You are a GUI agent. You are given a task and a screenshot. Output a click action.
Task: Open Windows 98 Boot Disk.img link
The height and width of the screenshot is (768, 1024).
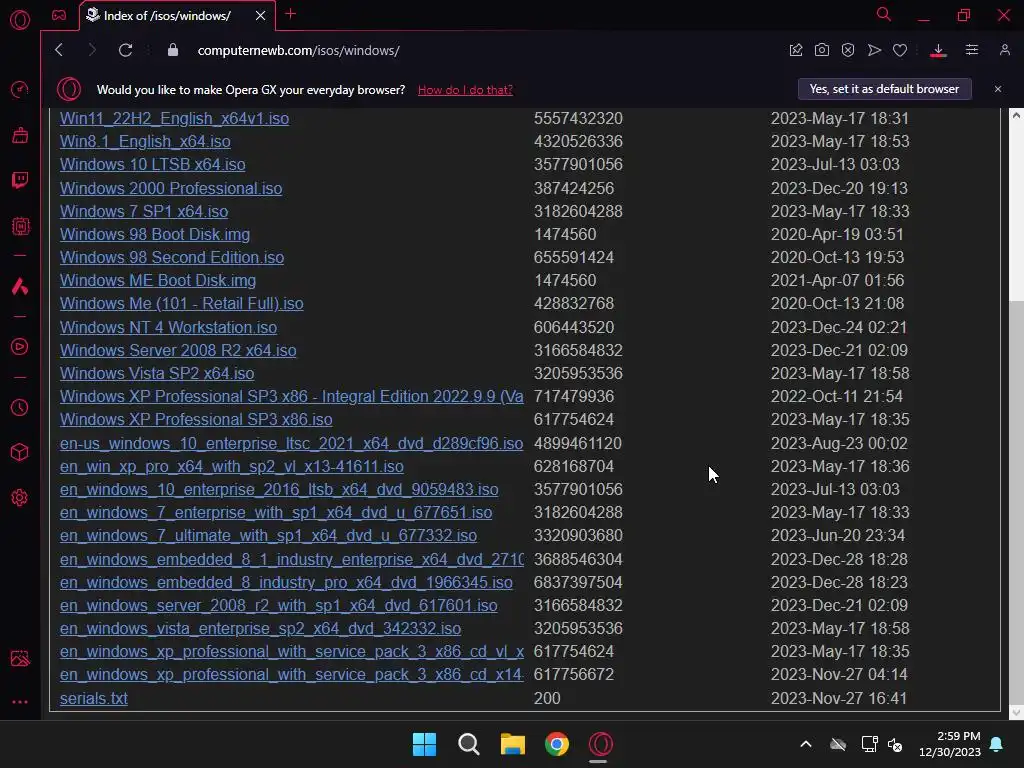click(155, 234)
